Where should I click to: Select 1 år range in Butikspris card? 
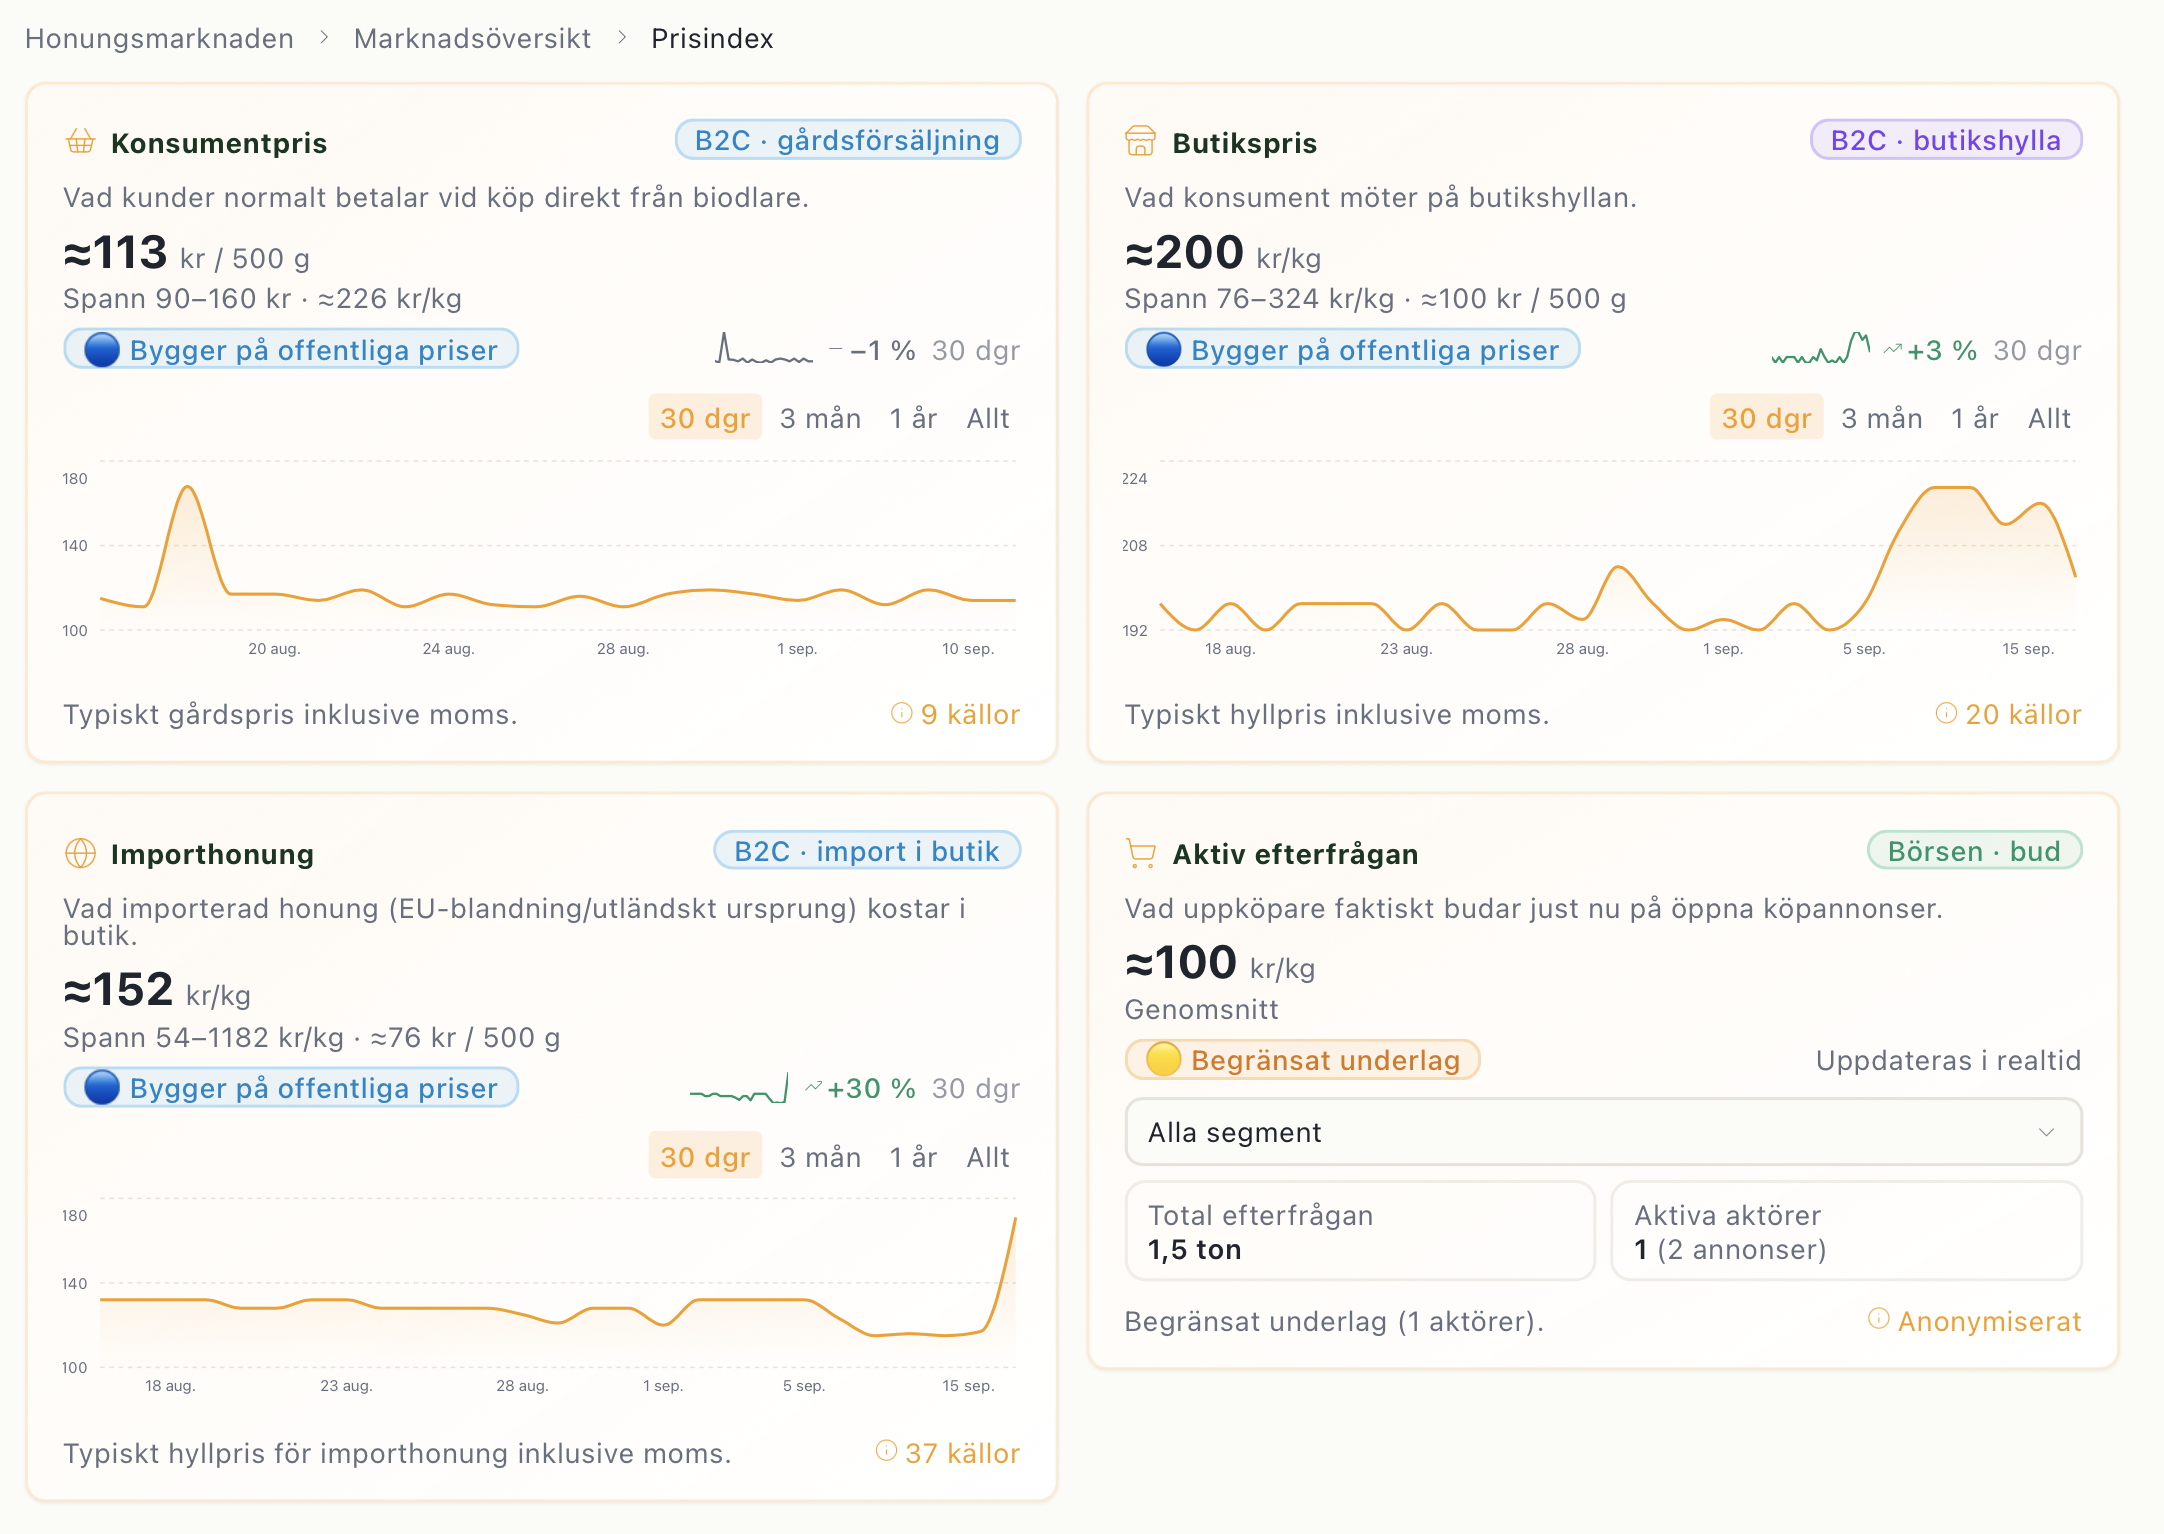(x=1975, y=418)
